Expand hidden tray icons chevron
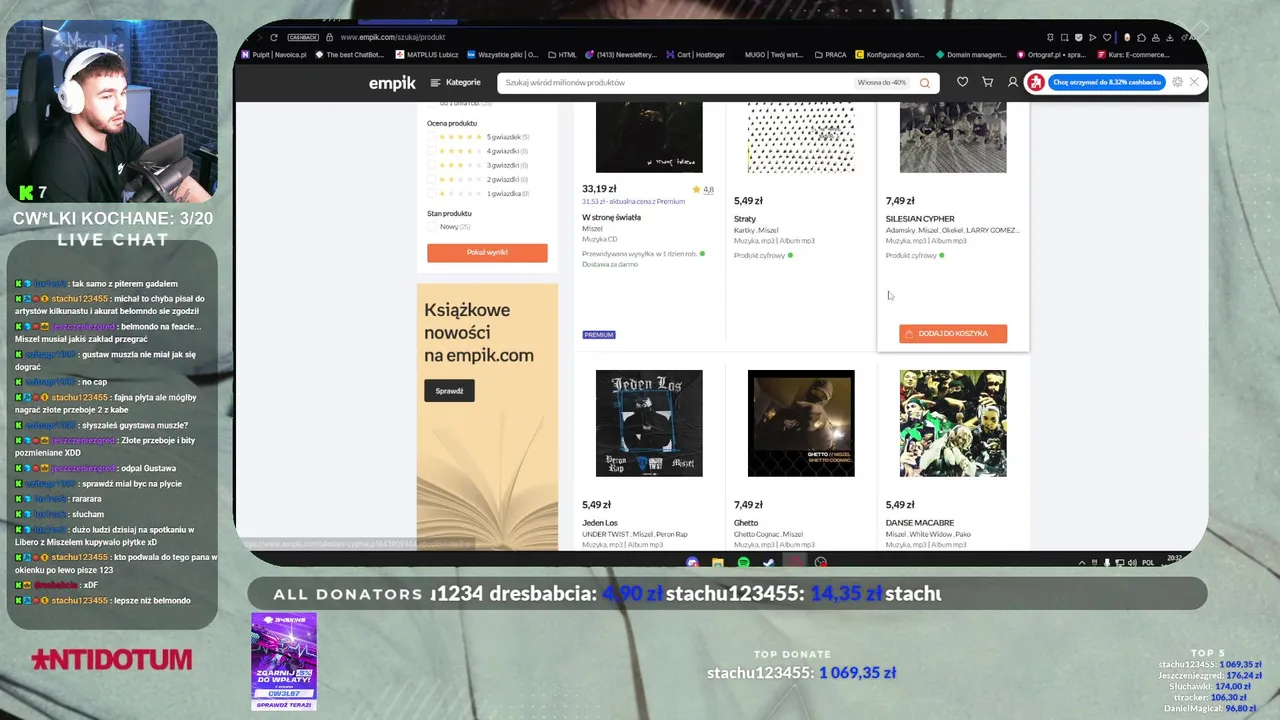 (1082, 562)
